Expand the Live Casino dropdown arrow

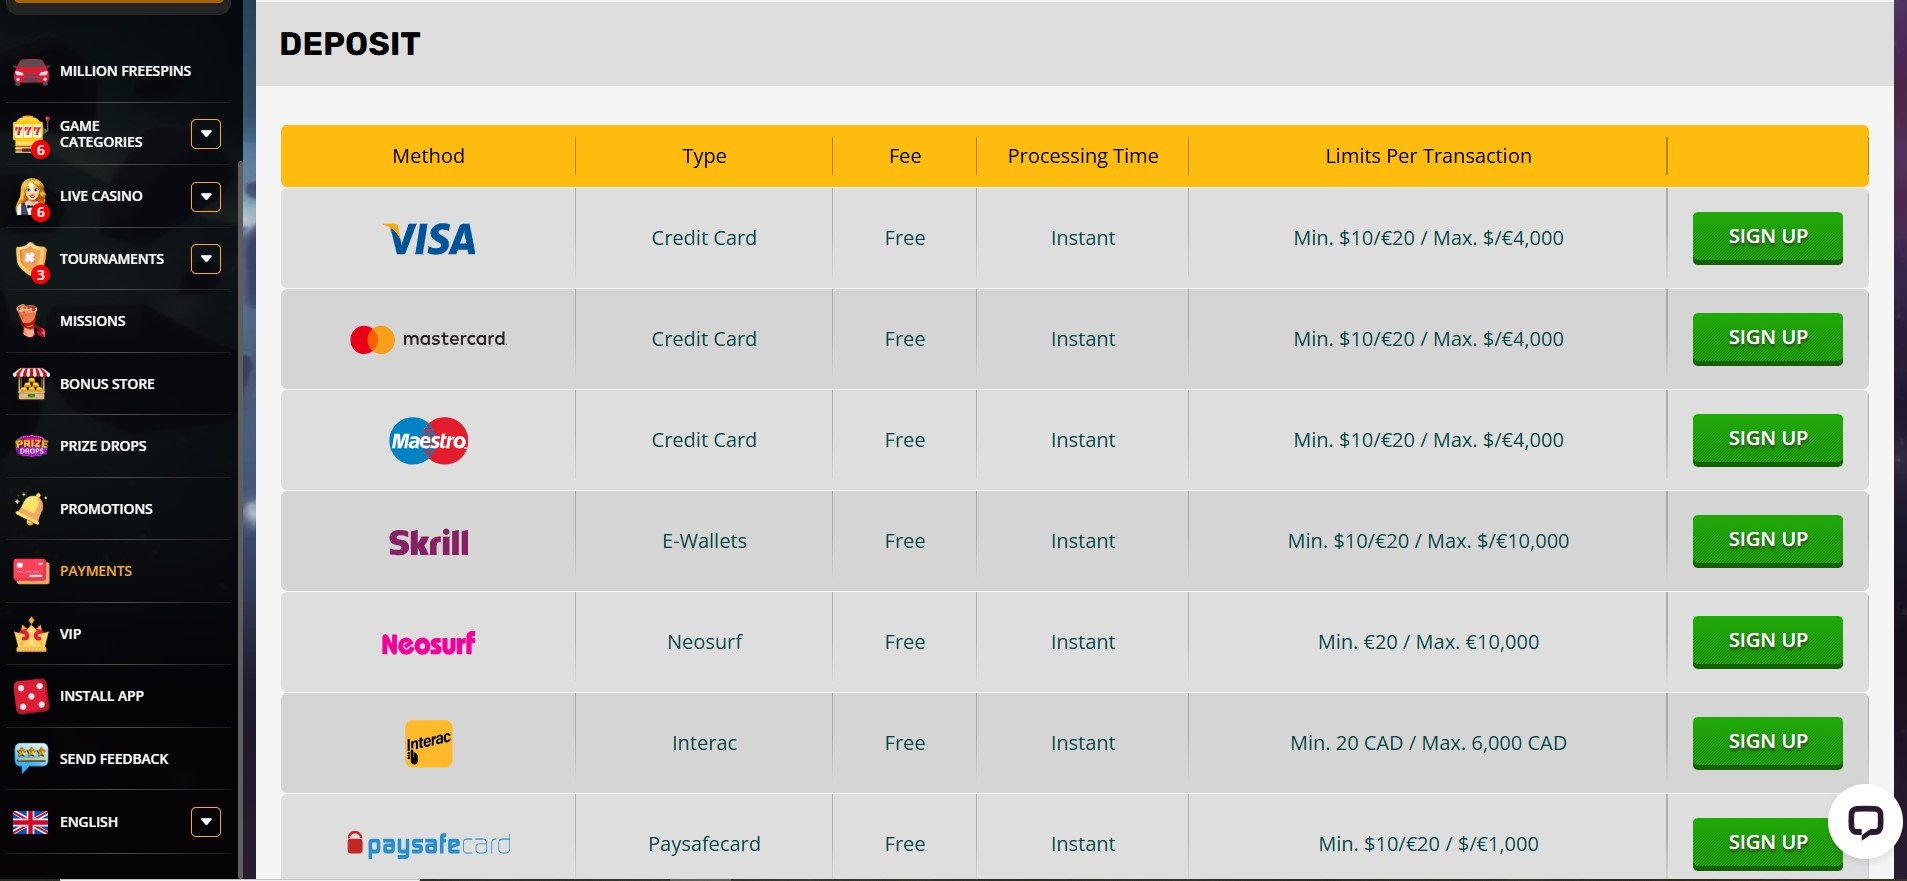coord(206,196)
